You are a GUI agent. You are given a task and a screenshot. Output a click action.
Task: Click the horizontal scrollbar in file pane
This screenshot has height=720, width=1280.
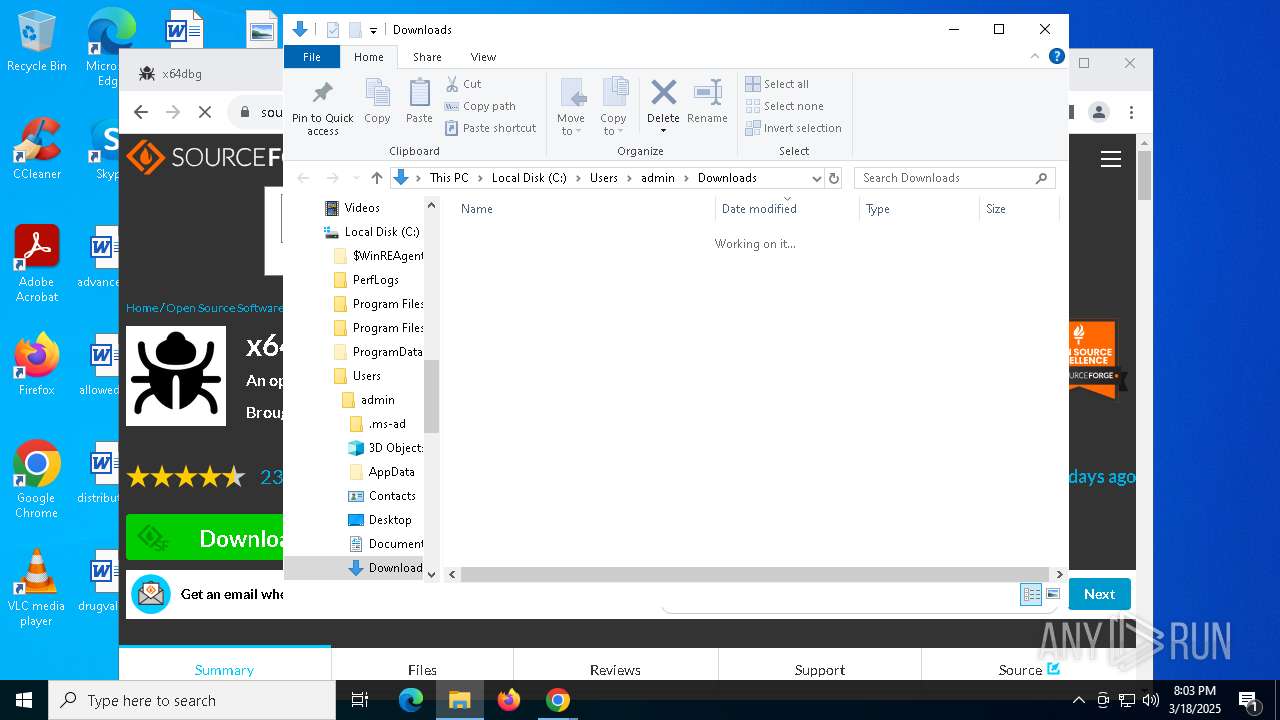coord(756,574)
